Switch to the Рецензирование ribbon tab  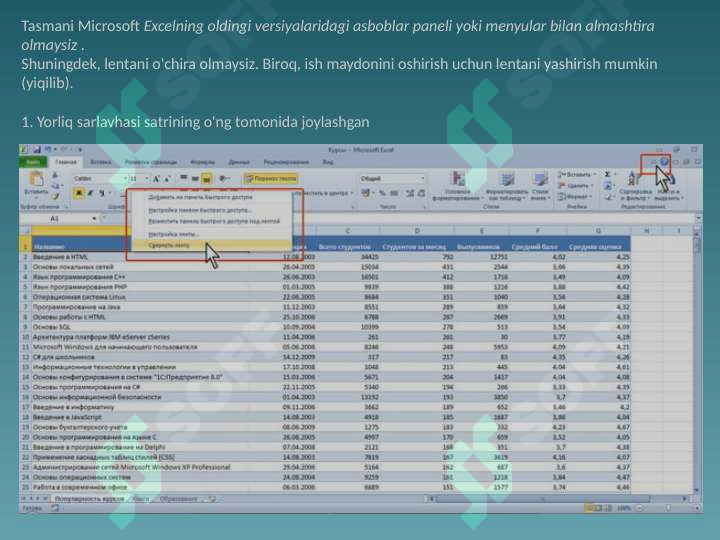pyautogui.click(x=286, y=162)
